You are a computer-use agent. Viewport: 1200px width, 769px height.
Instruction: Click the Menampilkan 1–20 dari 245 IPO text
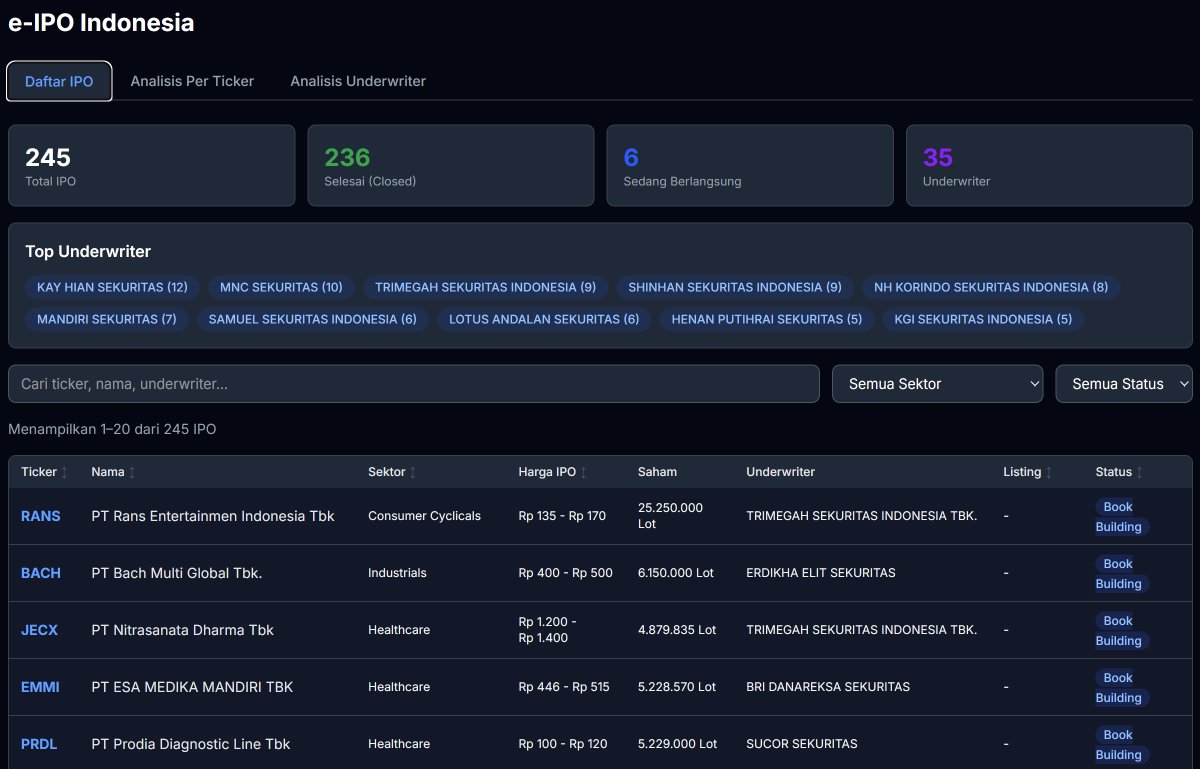pos(112,429)
